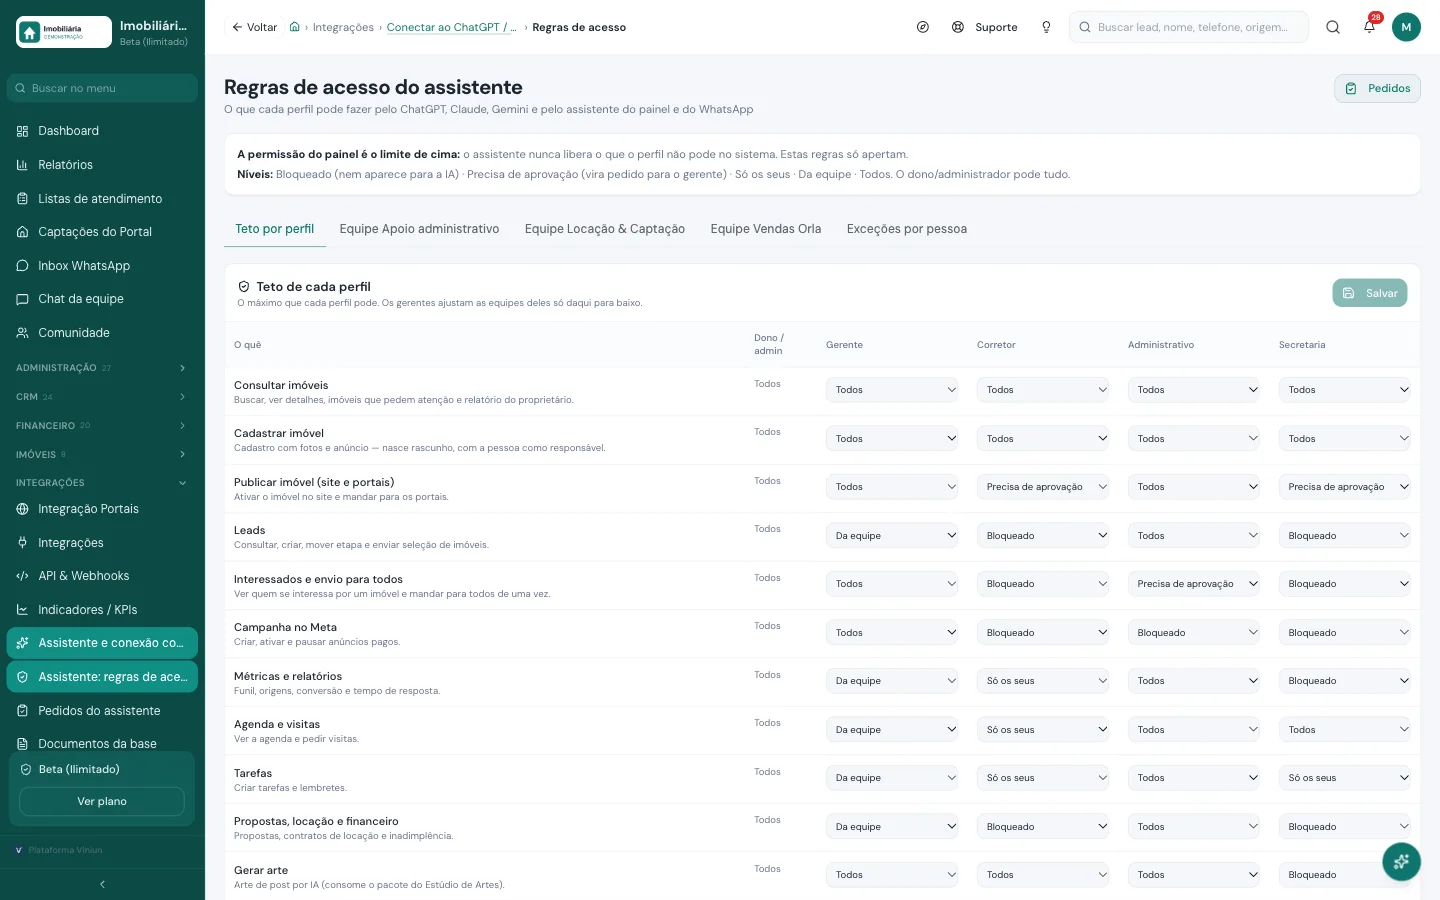Collapse the INTEGRAÇÕES sidebar section
Screen dimensions: 1440x900
(x=102, y=483)
